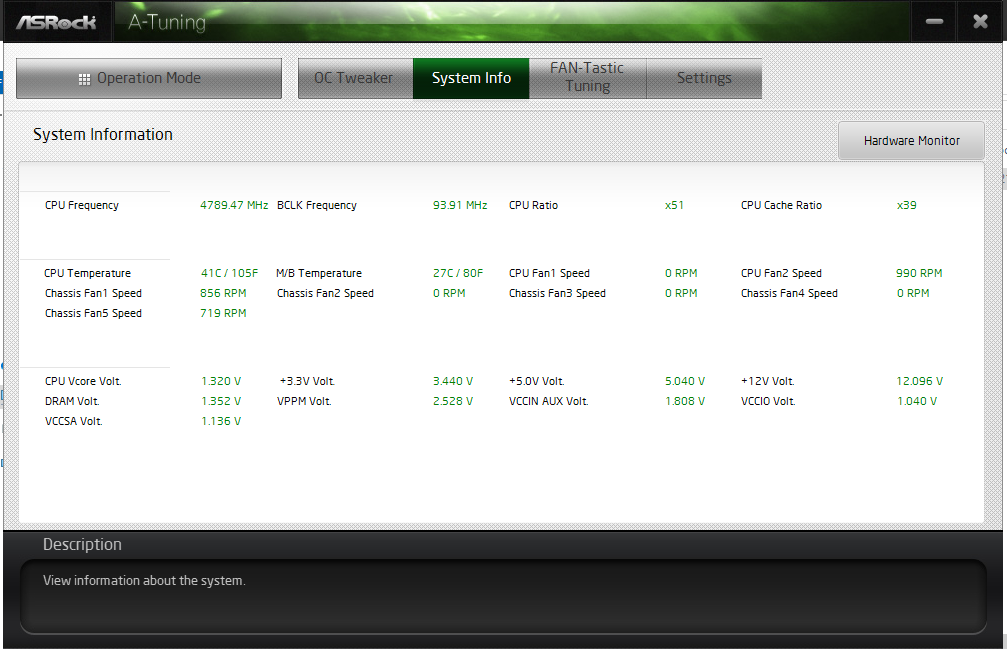Click the 27C / 80F reading
Image resolution: width=1007 pixels, height=649 pixels.
click(x=458, y=273)
